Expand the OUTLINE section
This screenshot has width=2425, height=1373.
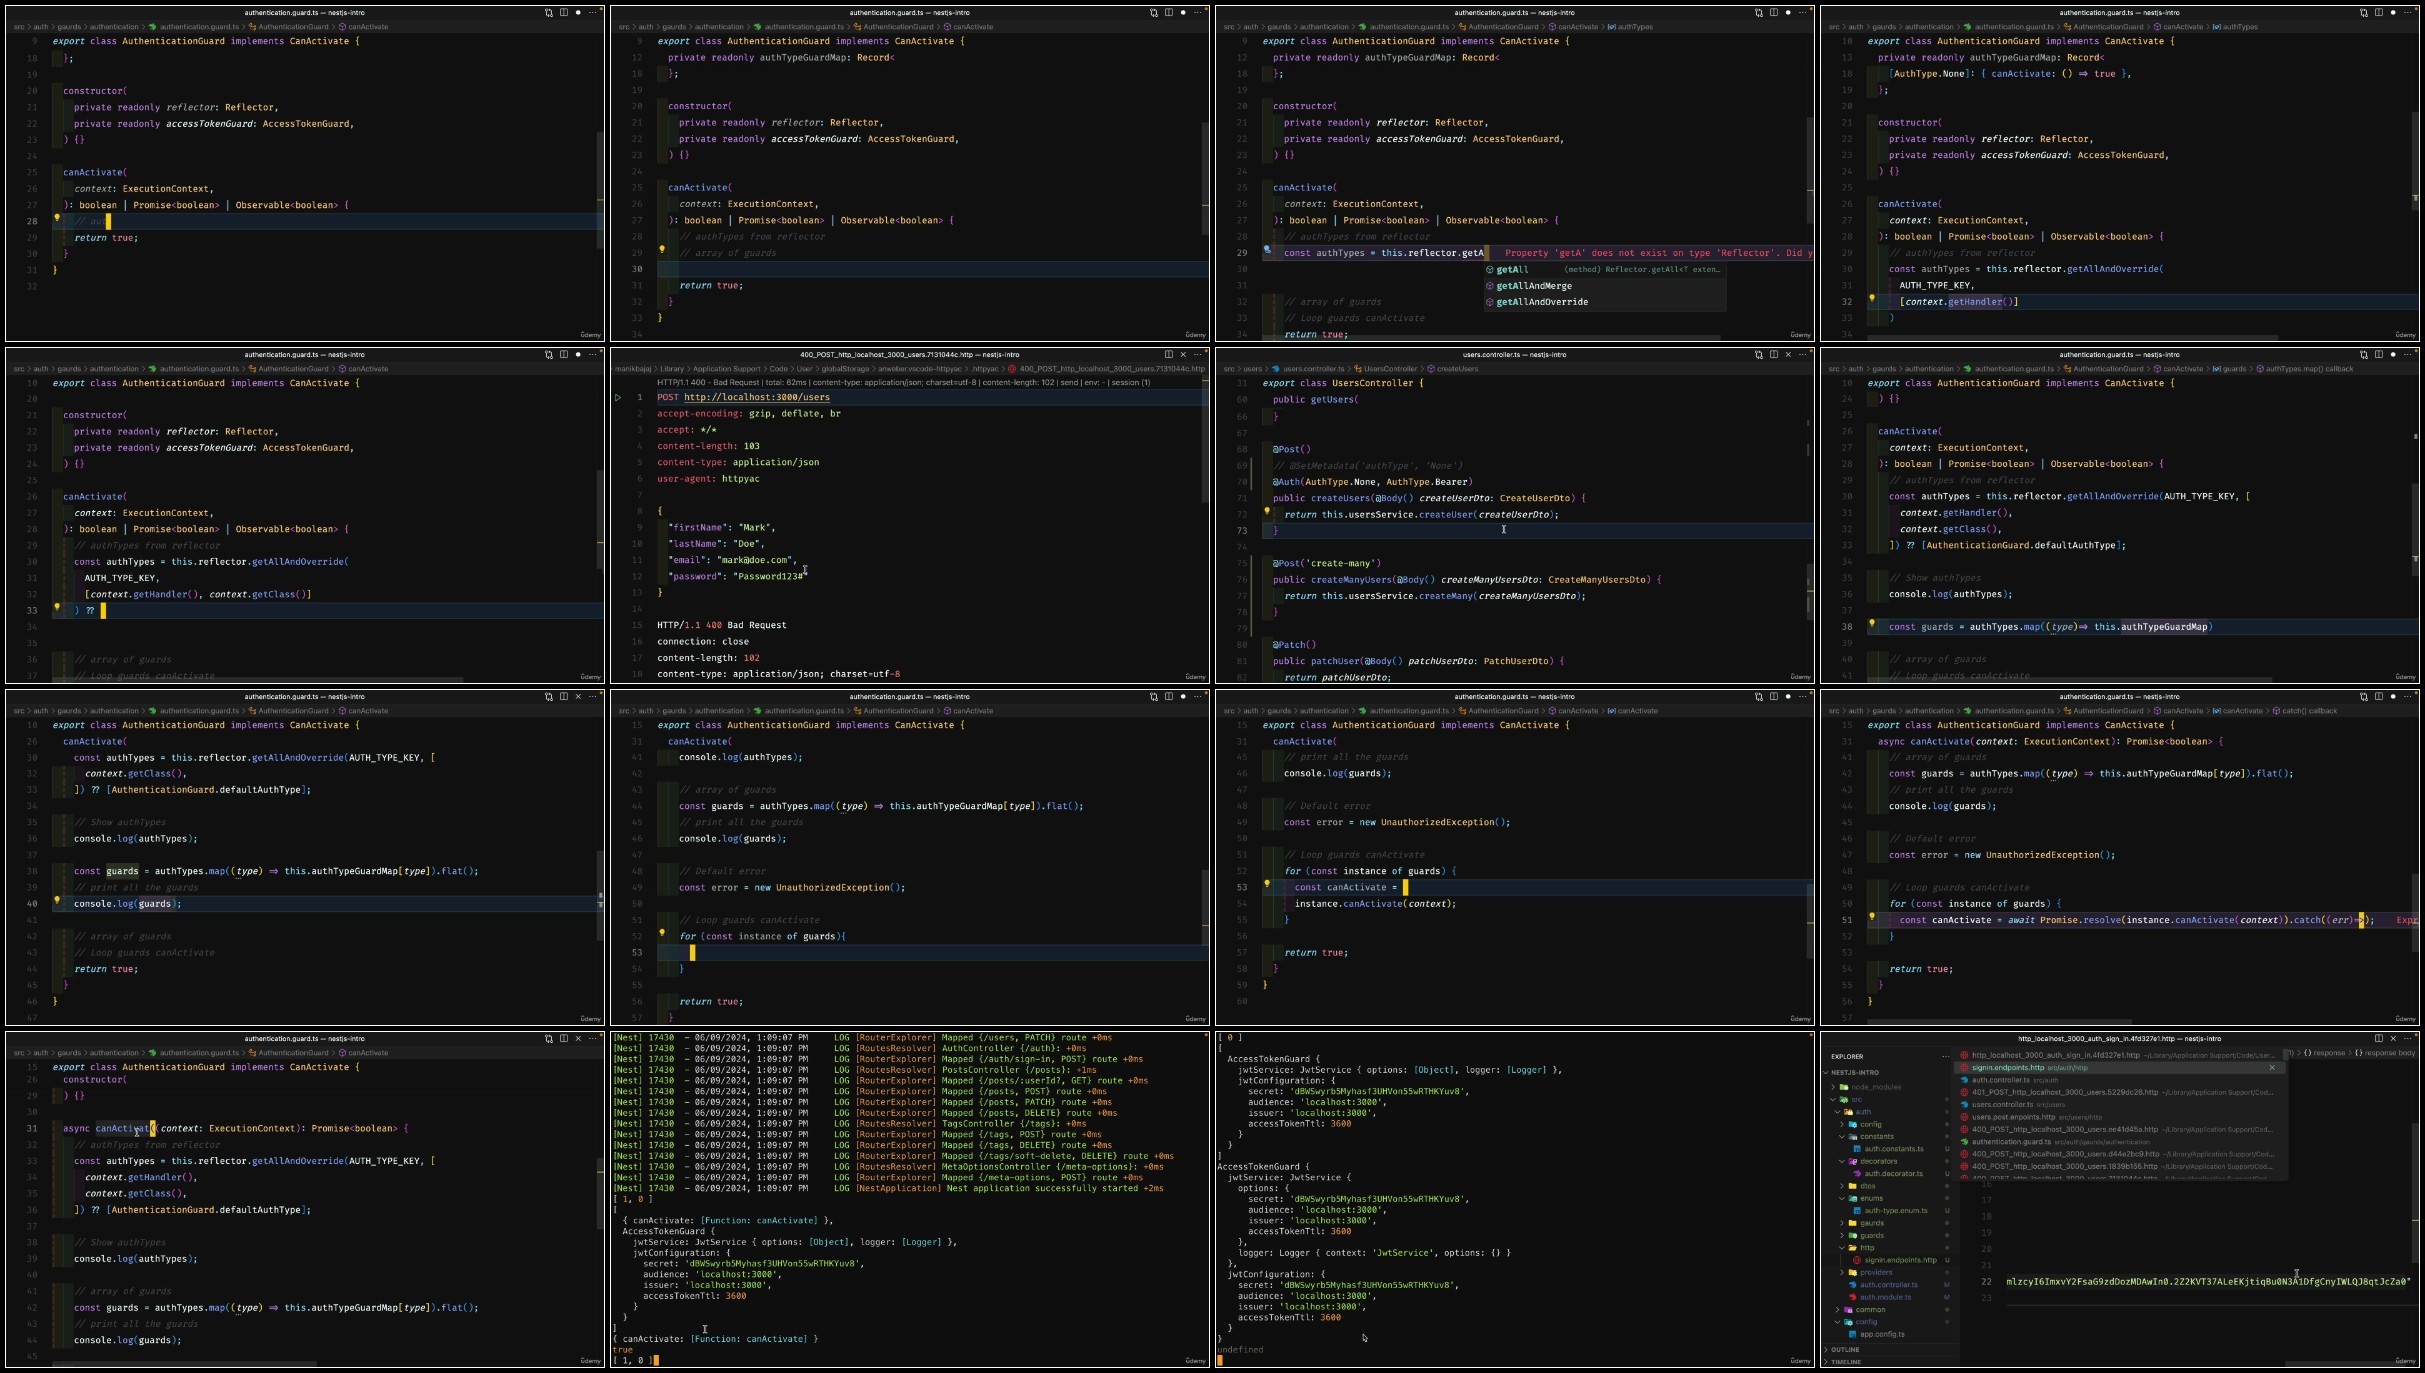click(x=1845, y=1349)
